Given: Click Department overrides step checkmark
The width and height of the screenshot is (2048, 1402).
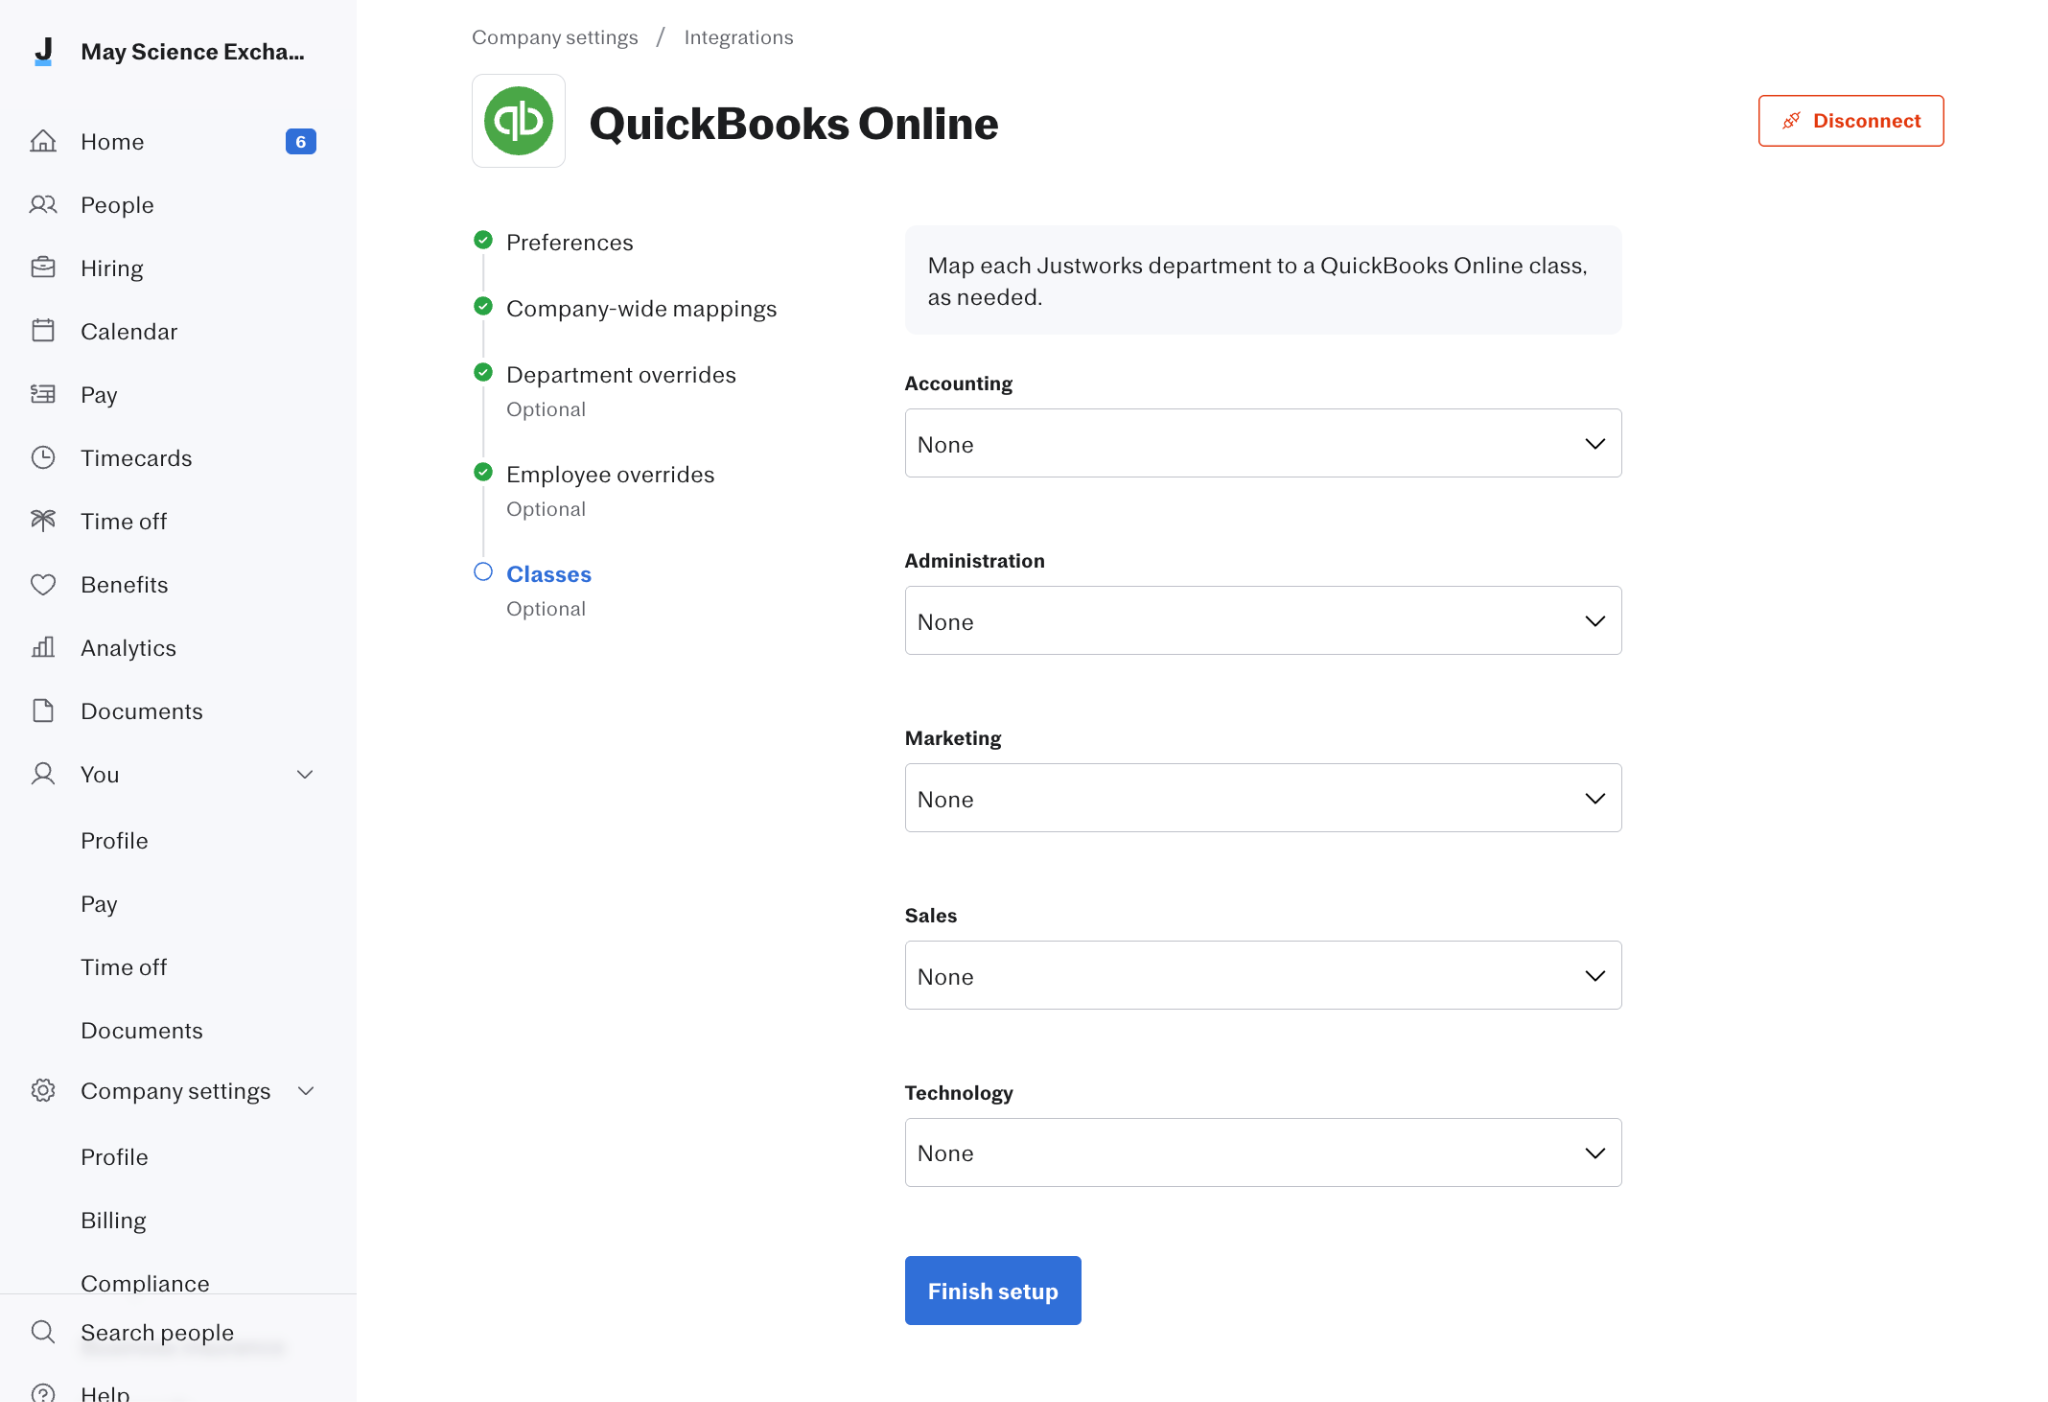Looking at the screenshot, I should [483, 373].
